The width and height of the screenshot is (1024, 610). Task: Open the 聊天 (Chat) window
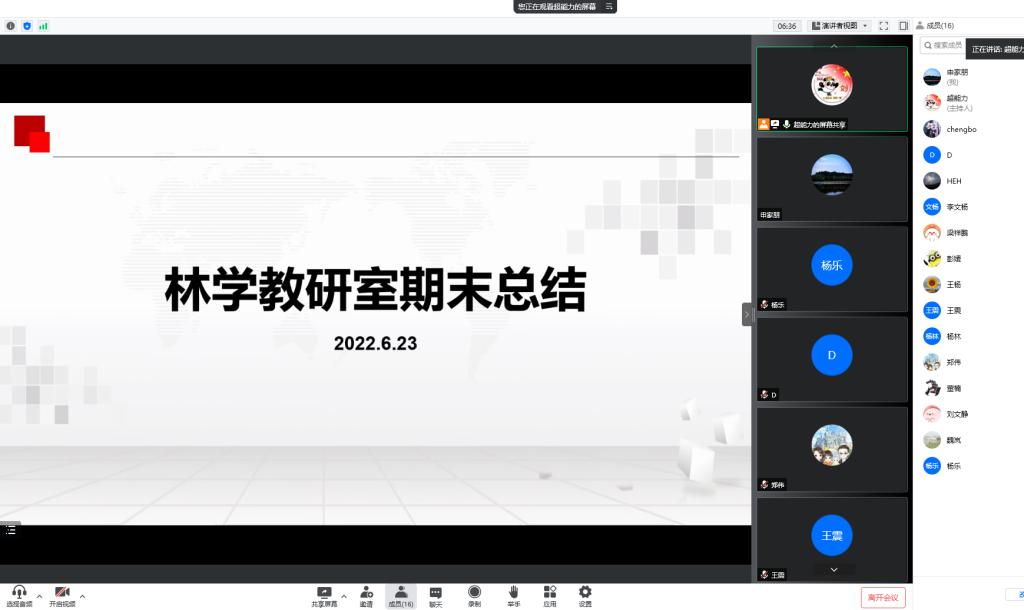tap(435, 596)
